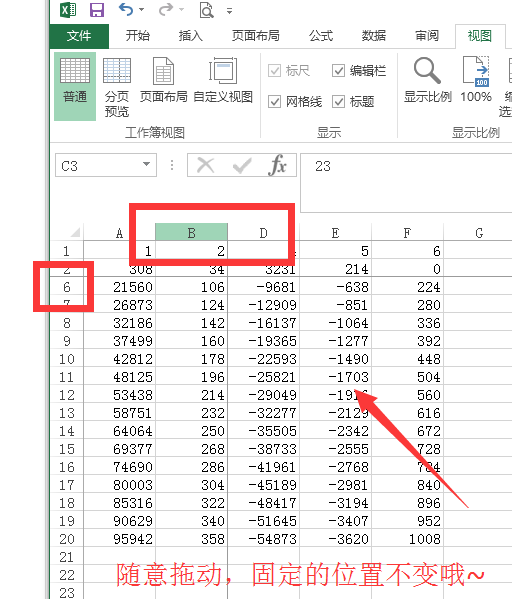Click cell containing 142

point(191,323)
